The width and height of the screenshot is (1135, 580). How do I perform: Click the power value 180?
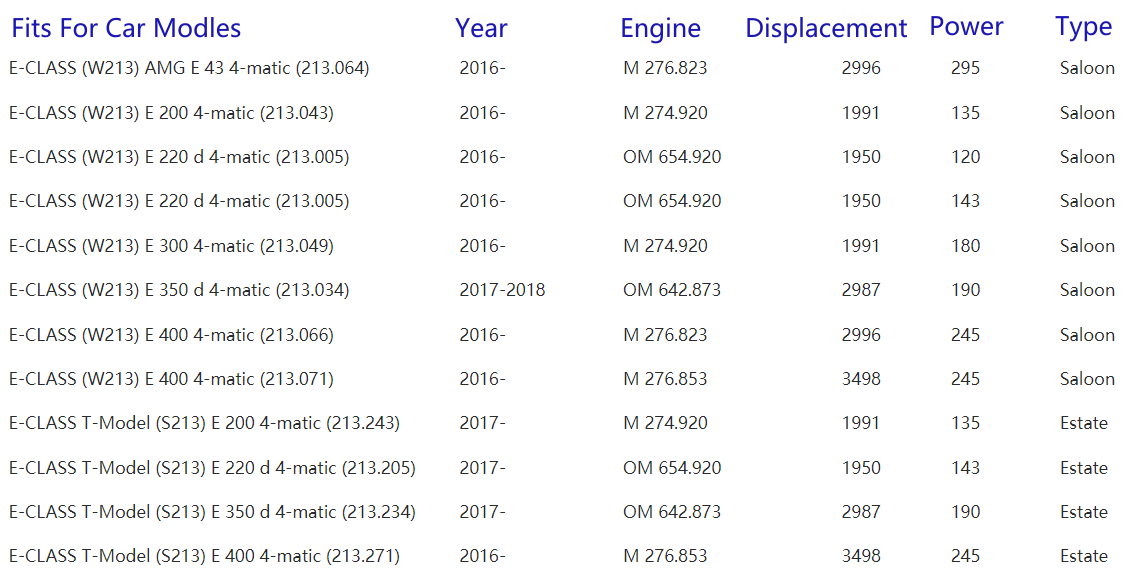click(x=966, y=246)
